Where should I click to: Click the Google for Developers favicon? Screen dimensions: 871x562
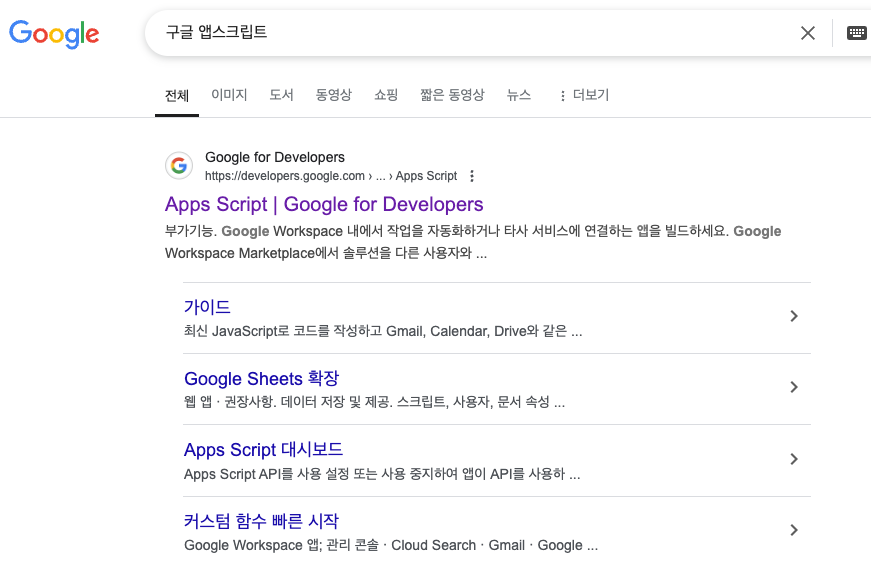coord(179,165)
